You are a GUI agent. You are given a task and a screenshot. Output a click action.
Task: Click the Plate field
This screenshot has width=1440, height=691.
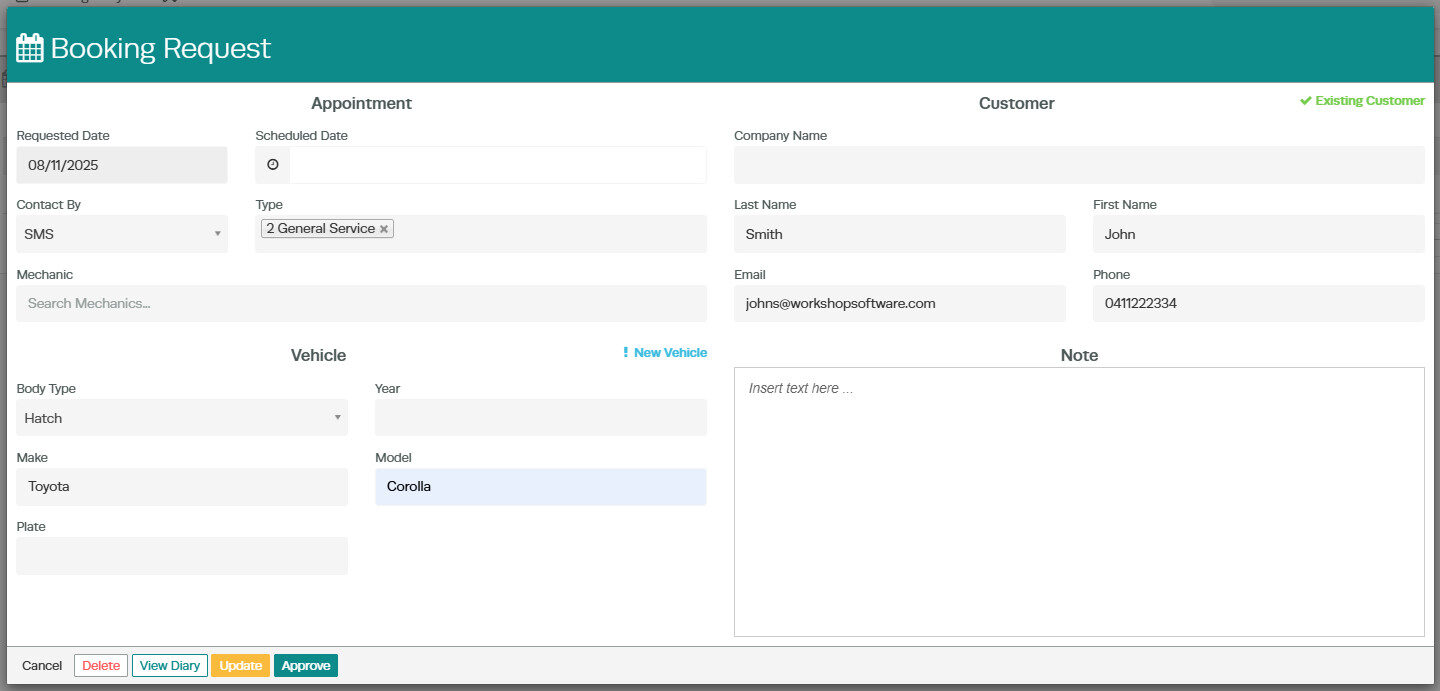coord(182,556)
